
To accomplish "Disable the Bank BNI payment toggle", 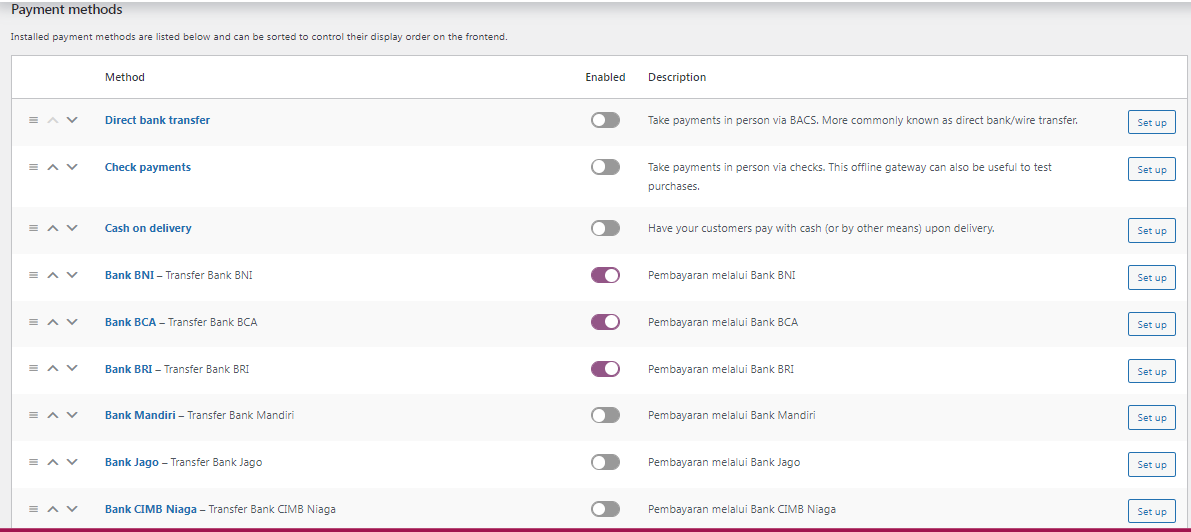I will [605, 275].
